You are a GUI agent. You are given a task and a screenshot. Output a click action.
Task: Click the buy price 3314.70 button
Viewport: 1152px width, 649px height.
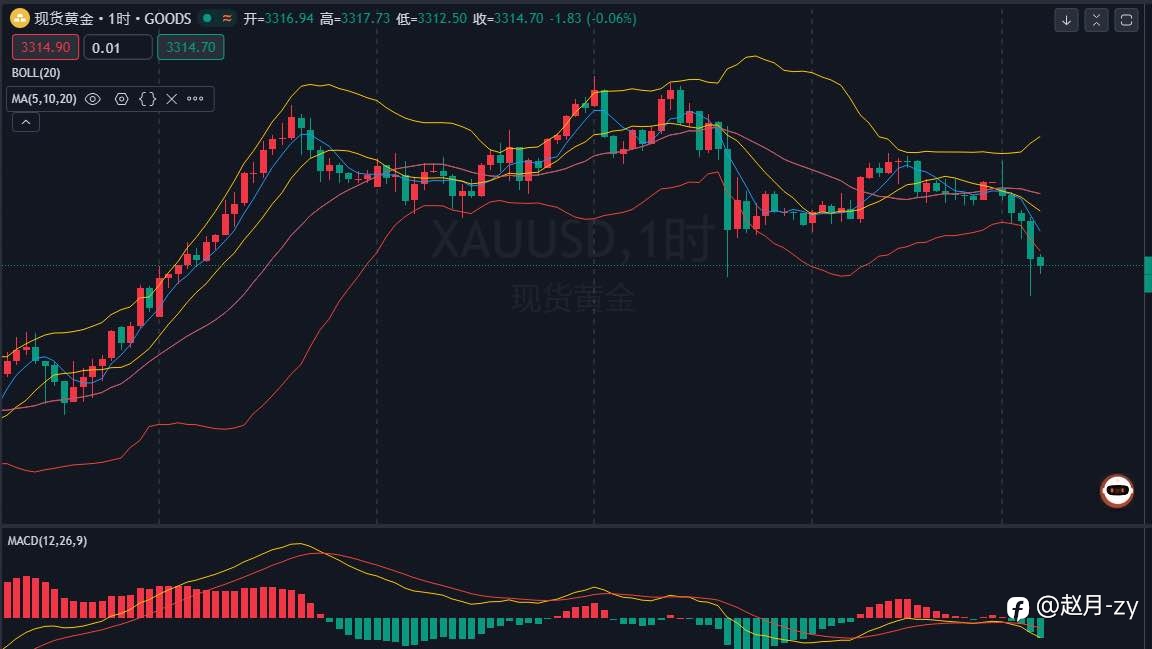click(190, 47)
